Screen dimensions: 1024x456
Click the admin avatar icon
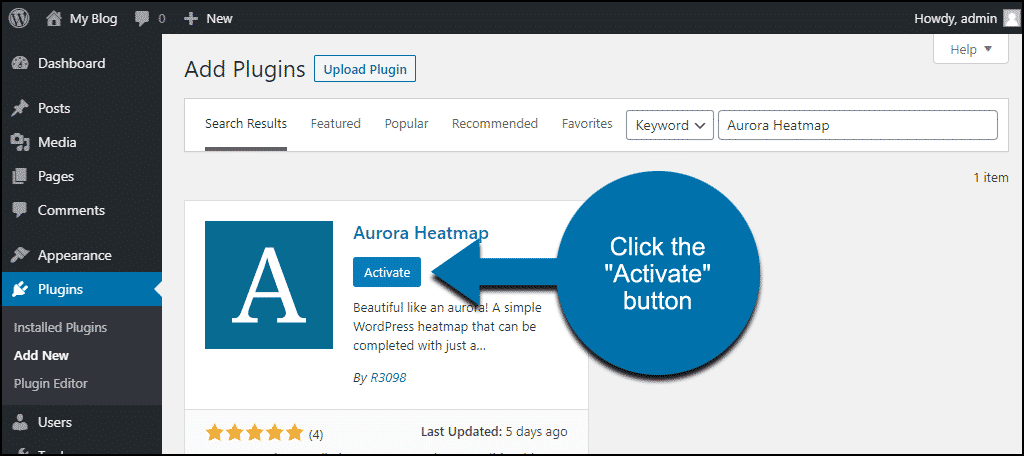(1010, 18)
